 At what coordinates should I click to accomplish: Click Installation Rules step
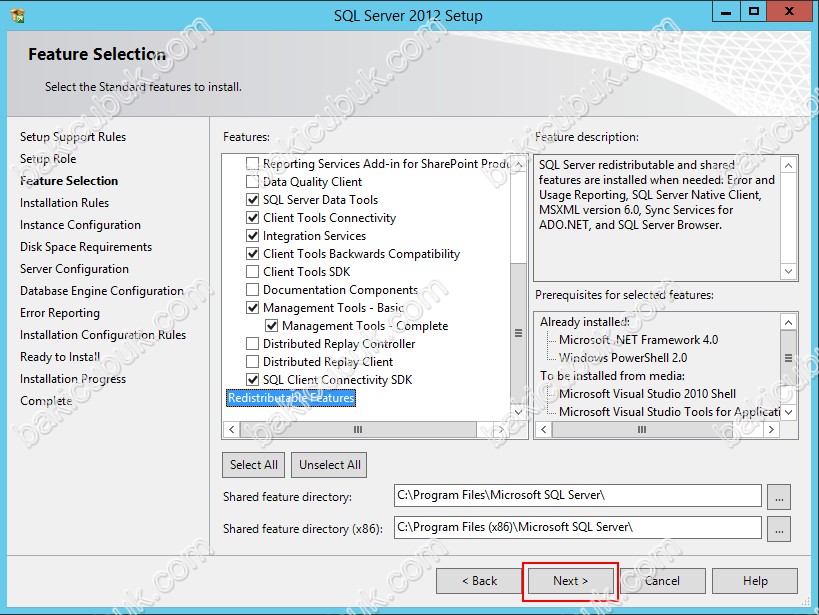click(64, 203)
